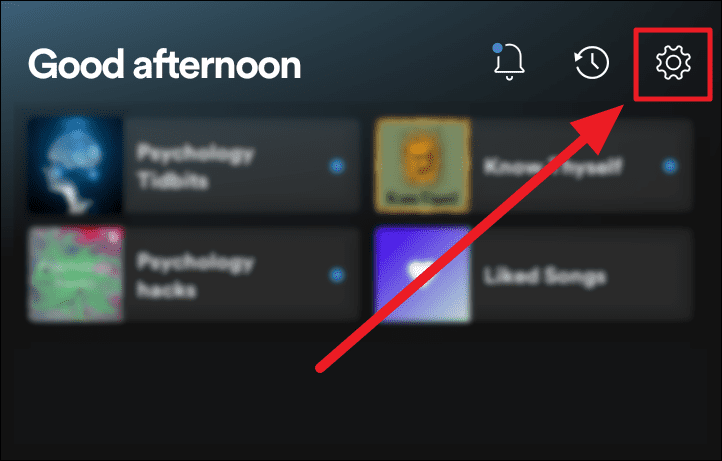The height and width of the screenshot is (461, 722).
Task: Open the Psychology hacks cover art
Action: 76,274
